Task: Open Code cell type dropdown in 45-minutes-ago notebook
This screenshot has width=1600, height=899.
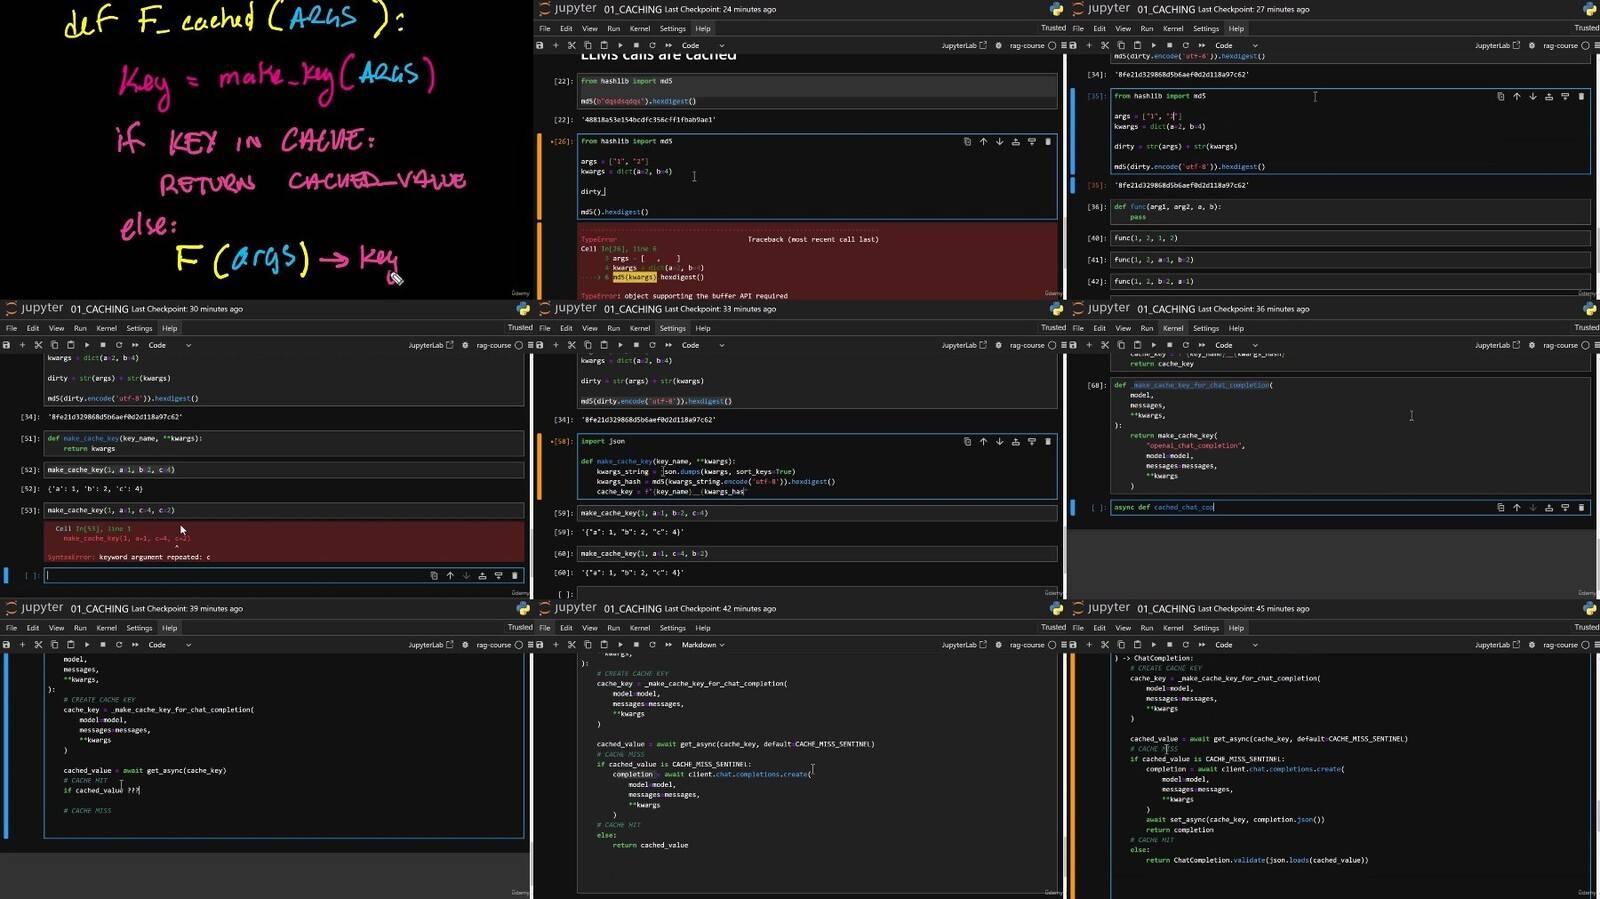Action: [x=1235, y=645]
